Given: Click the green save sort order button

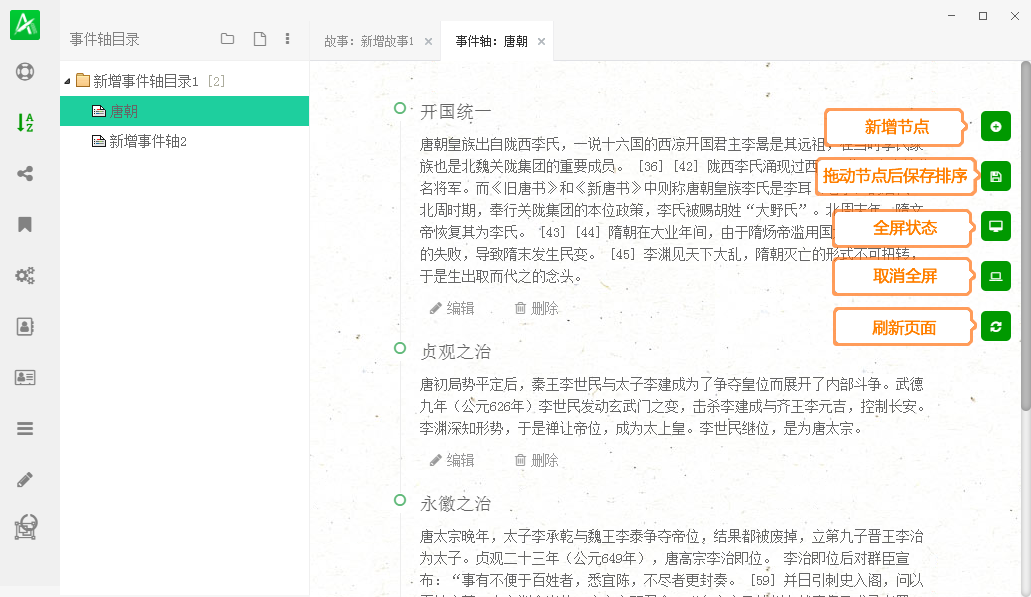Looking at the screenshot, I should (x=995, y=176).
